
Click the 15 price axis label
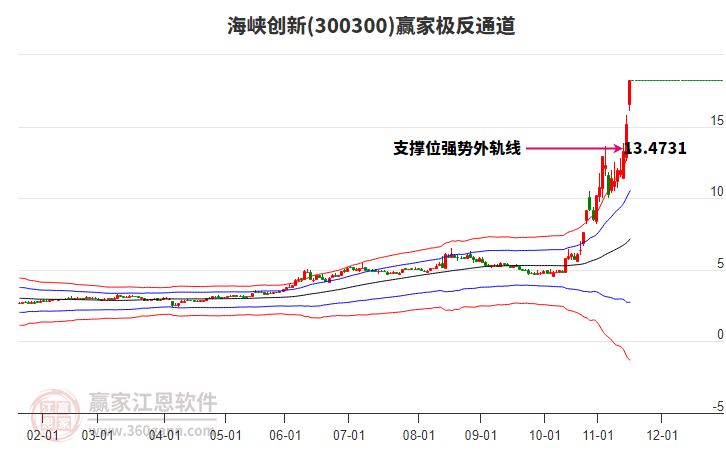(x=717, y=121)
